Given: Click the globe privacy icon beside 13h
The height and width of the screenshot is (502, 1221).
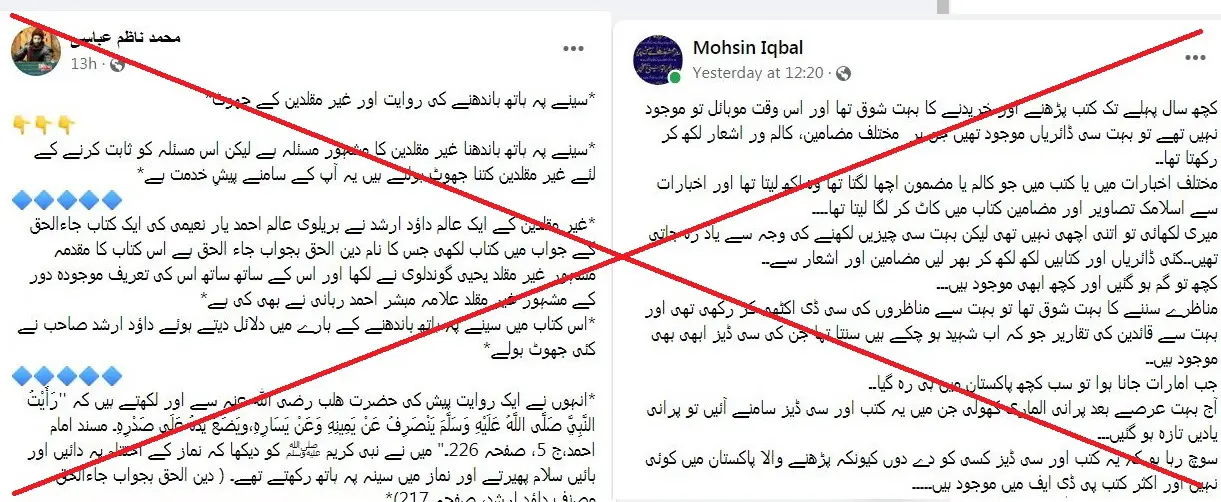Looking at the screenshot, I should pos(116,64).
